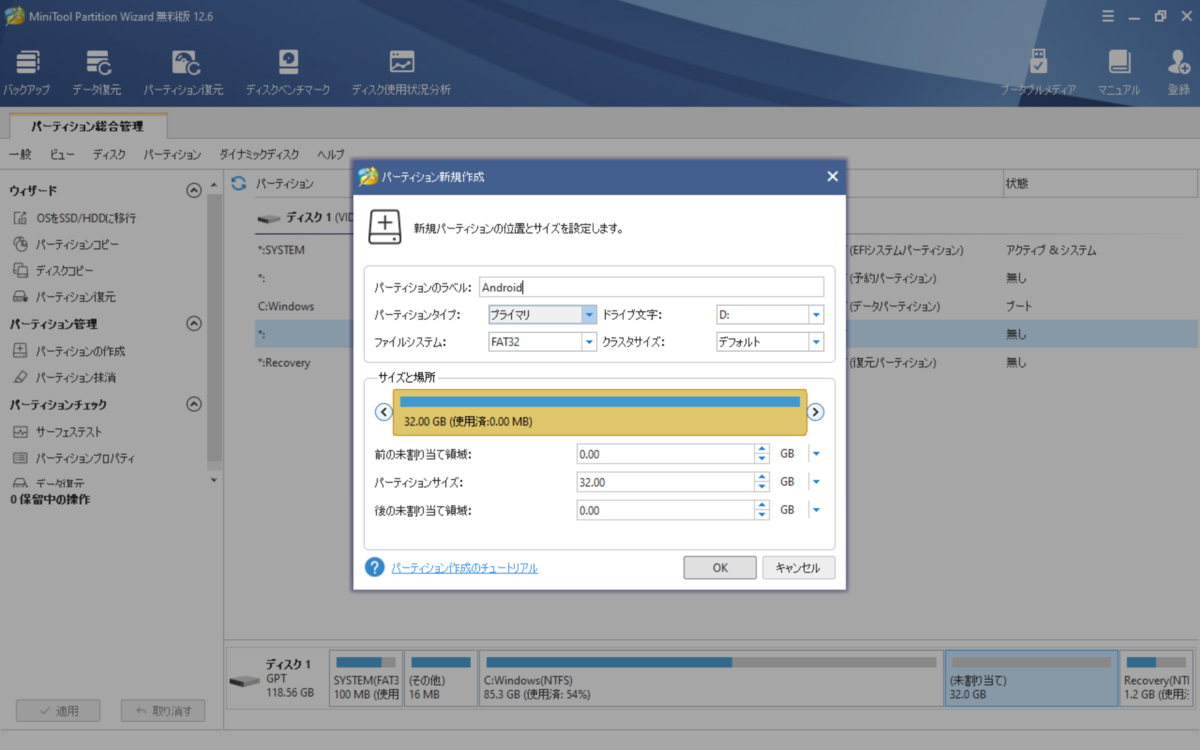Choose Create Partition (パーティションの作成) in sidebar
The image size is (1200, 750).
coord(68,351)
